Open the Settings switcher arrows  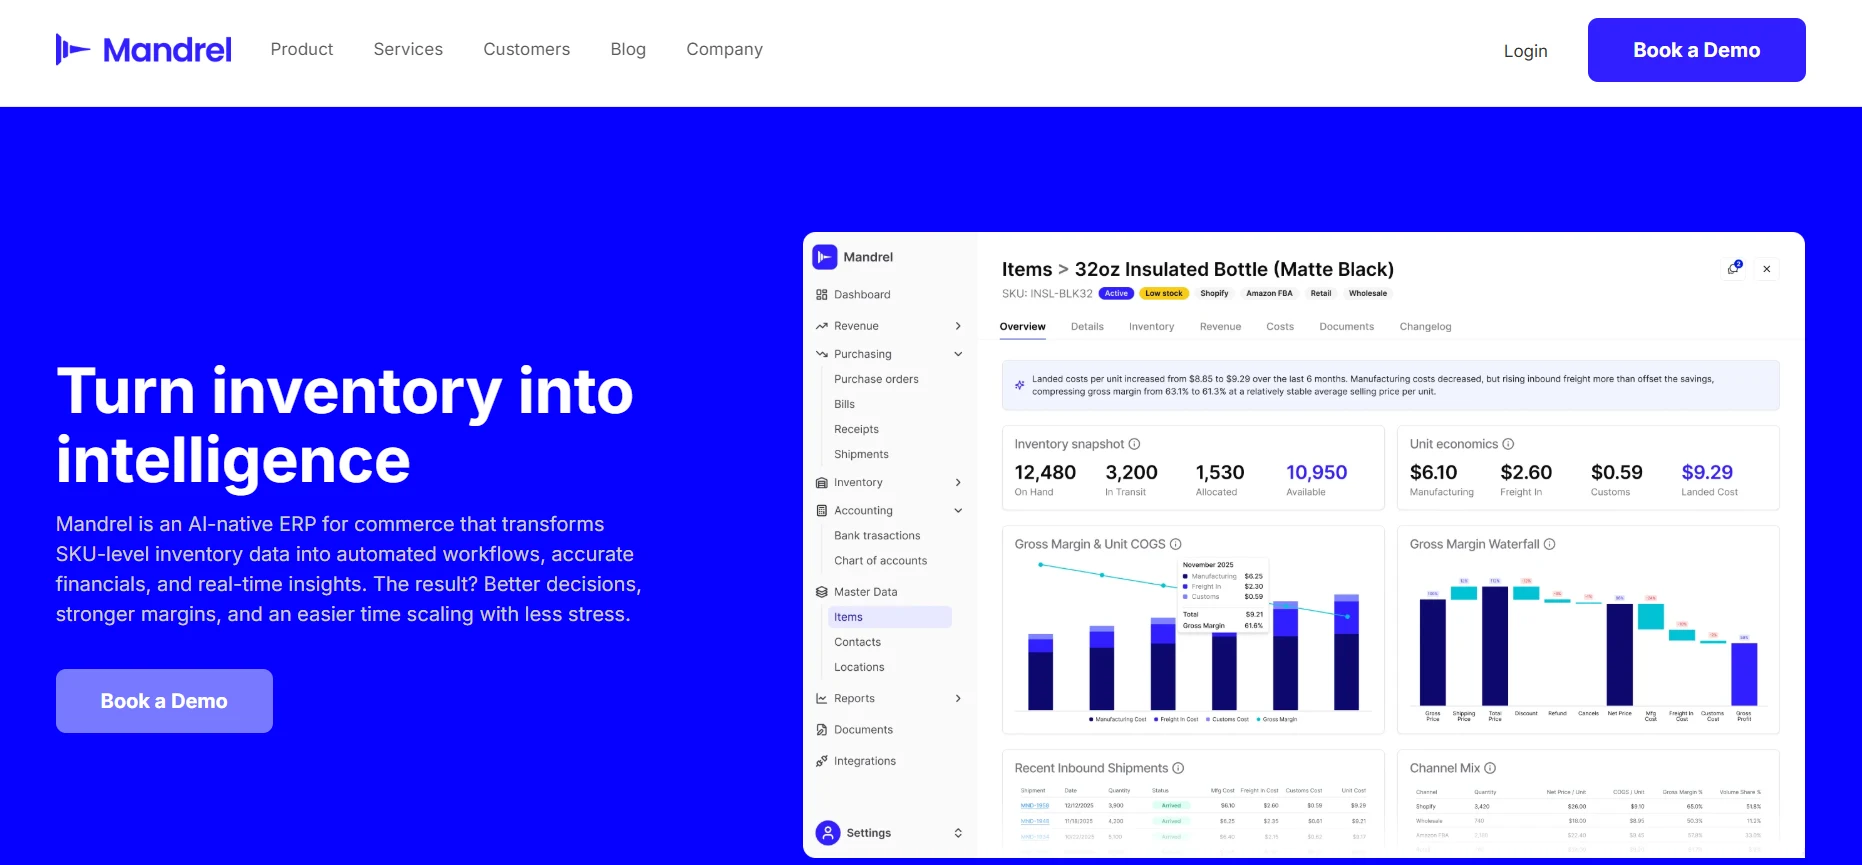958,833
